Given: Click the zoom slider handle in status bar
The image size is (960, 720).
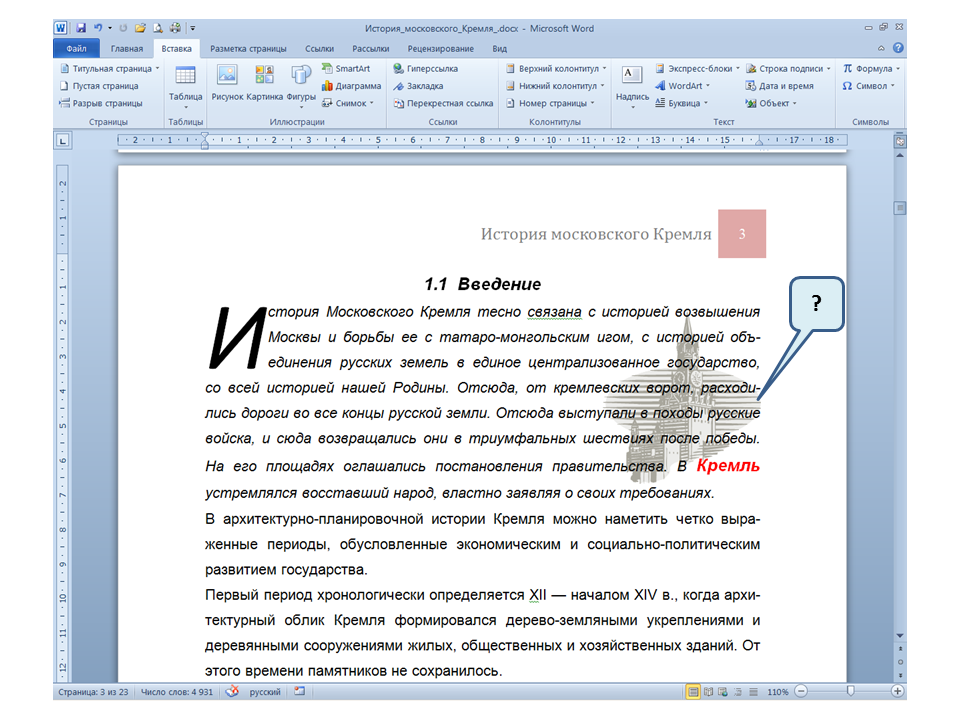Looking at the screenshot, I should coord(850,692).
